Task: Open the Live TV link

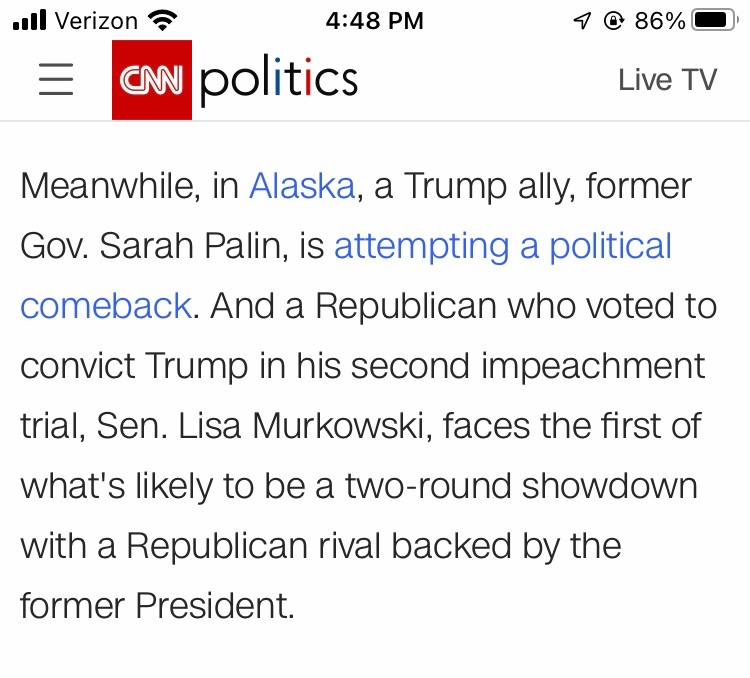Action: click(x=667, y=80)
